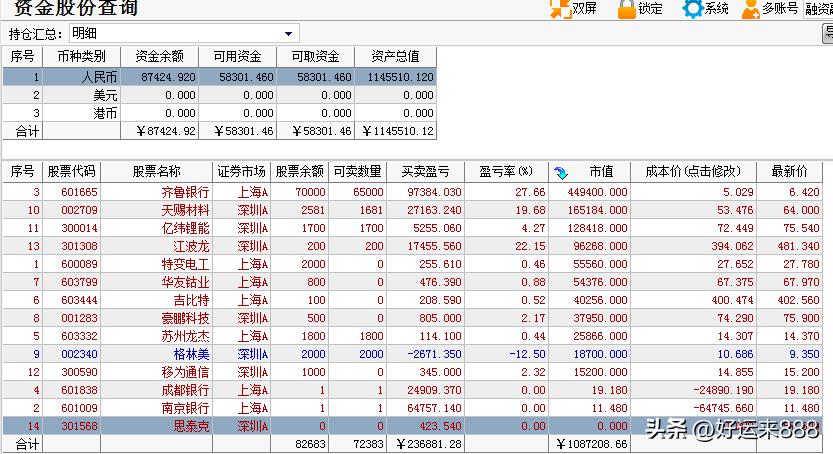
Task: Sort by 可卖数量 column header
Action: (x=357, y=172)
